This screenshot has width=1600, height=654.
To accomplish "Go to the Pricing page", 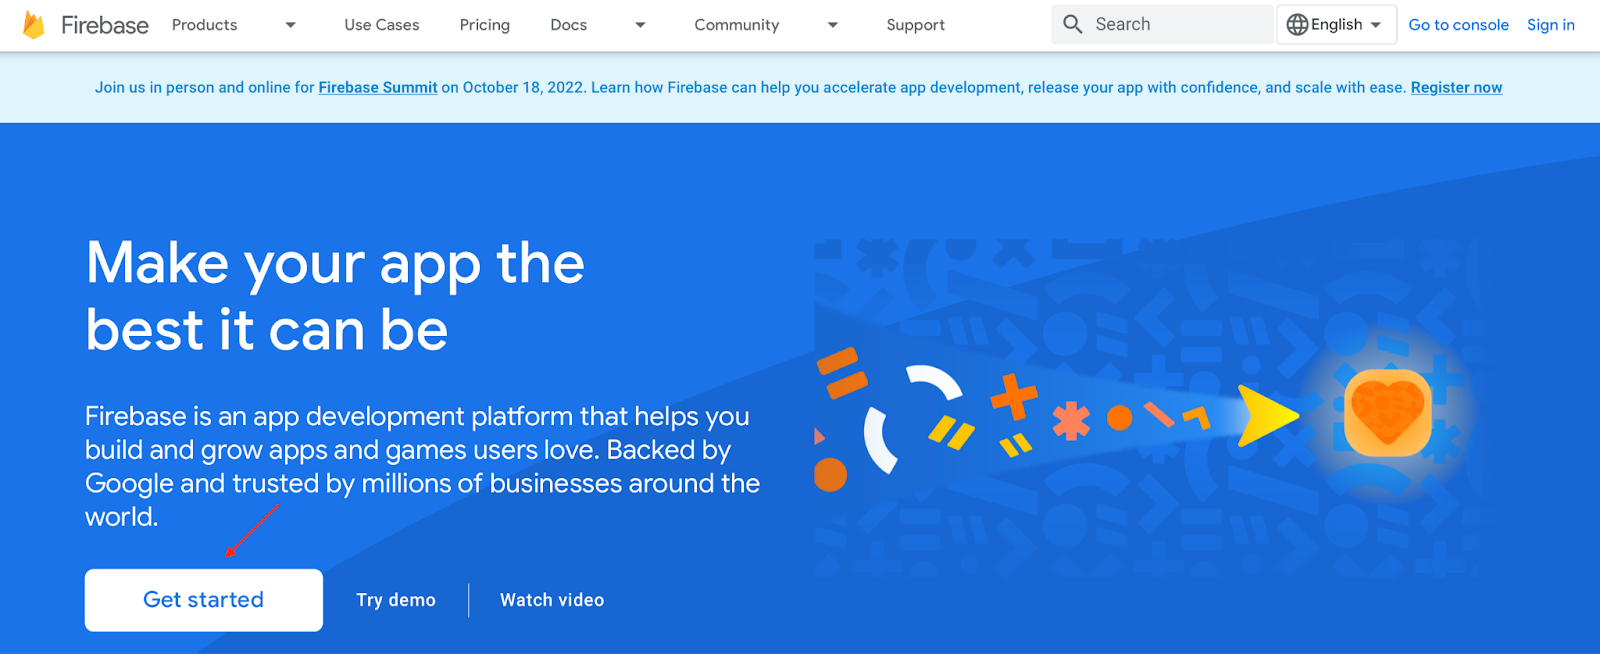I will pyautogui.click(x=485, y=25).
